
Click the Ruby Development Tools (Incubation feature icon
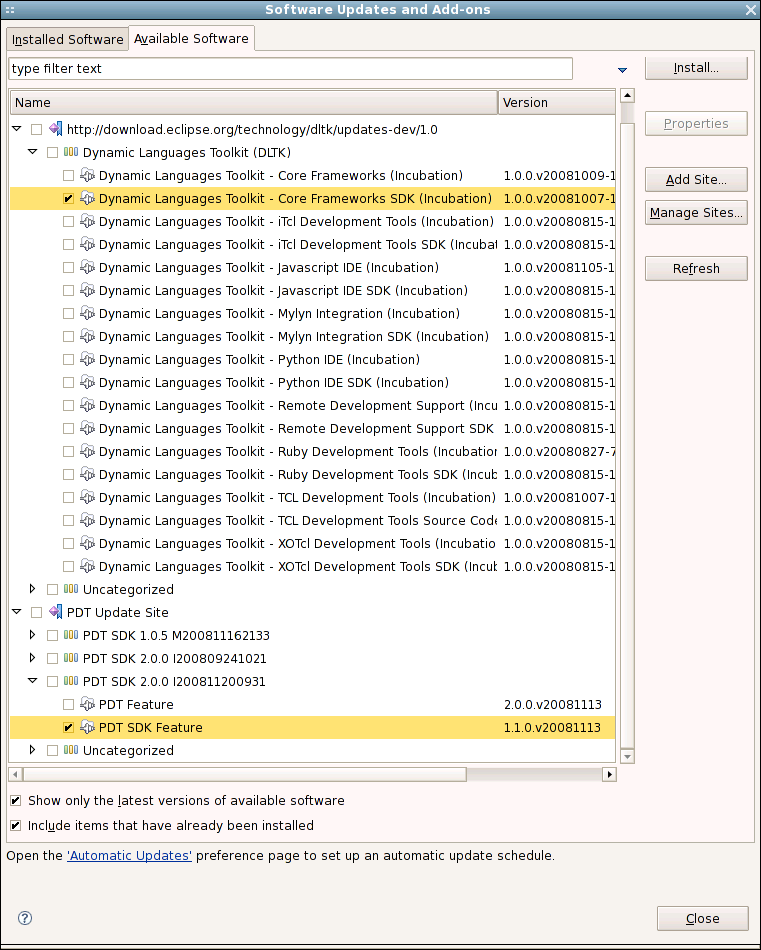click(88, 451)
